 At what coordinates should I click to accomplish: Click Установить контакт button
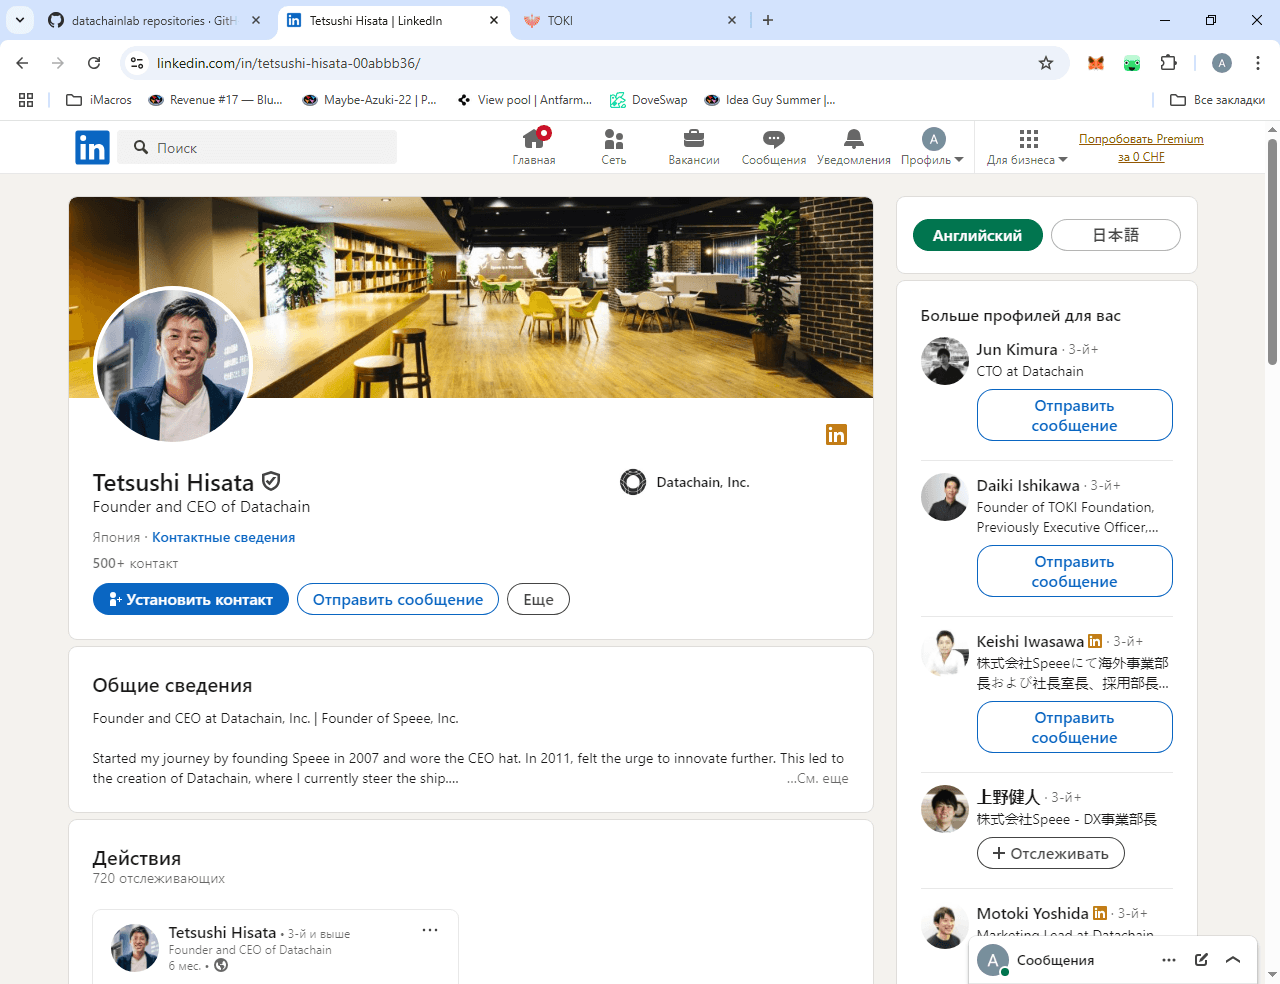[x=191, y=599]
